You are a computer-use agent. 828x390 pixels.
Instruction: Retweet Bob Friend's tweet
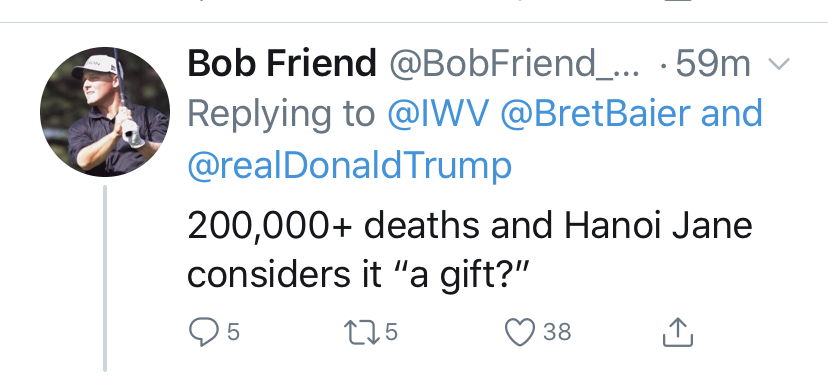pos(362,333)
